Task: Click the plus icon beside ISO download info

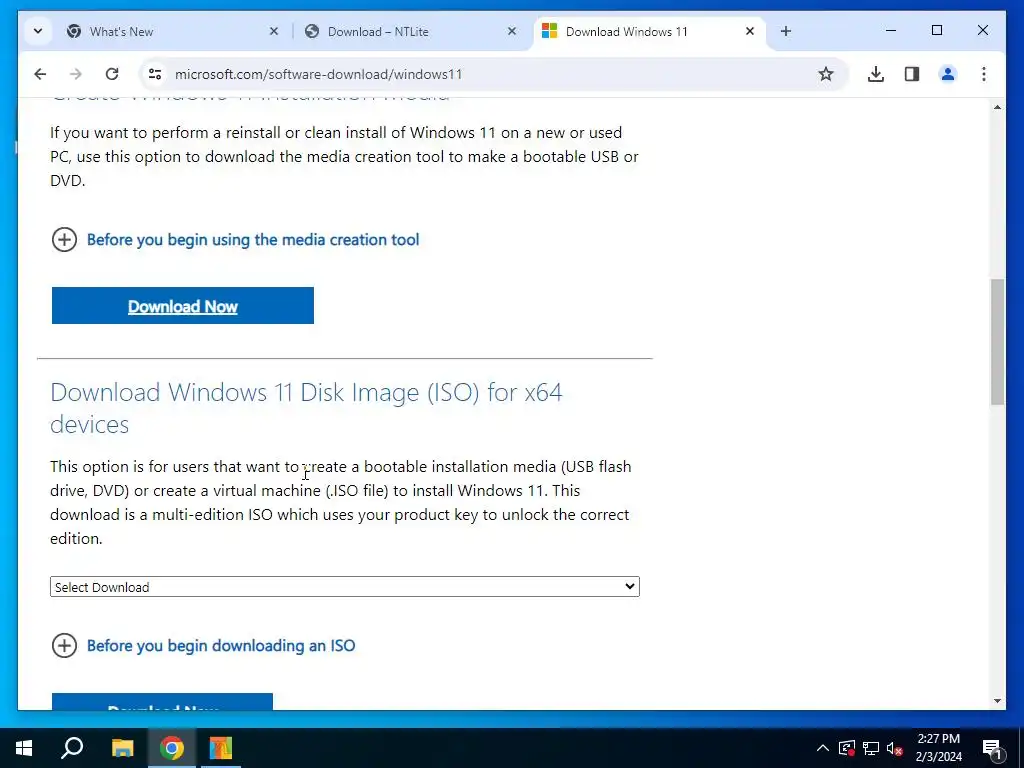Action: pyautogui.click(x=64, y=646)
